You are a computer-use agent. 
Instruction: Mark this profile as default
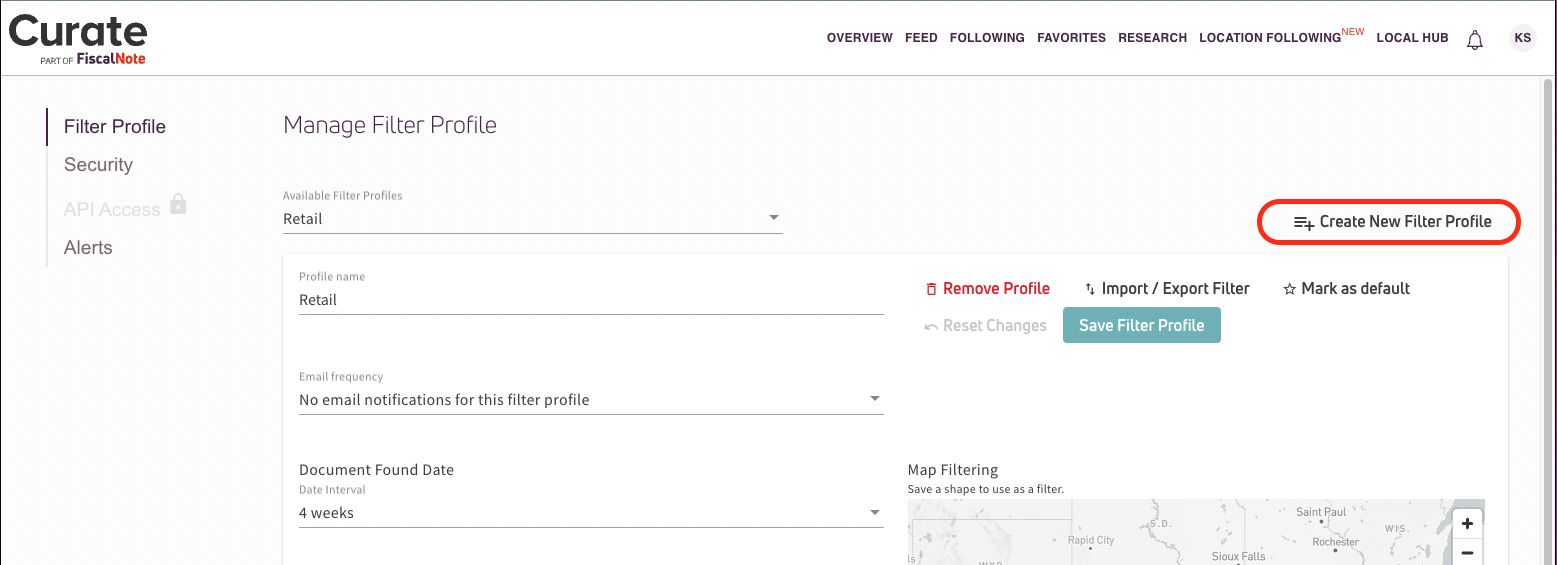pyautogui.click(x=1346, y=288)
